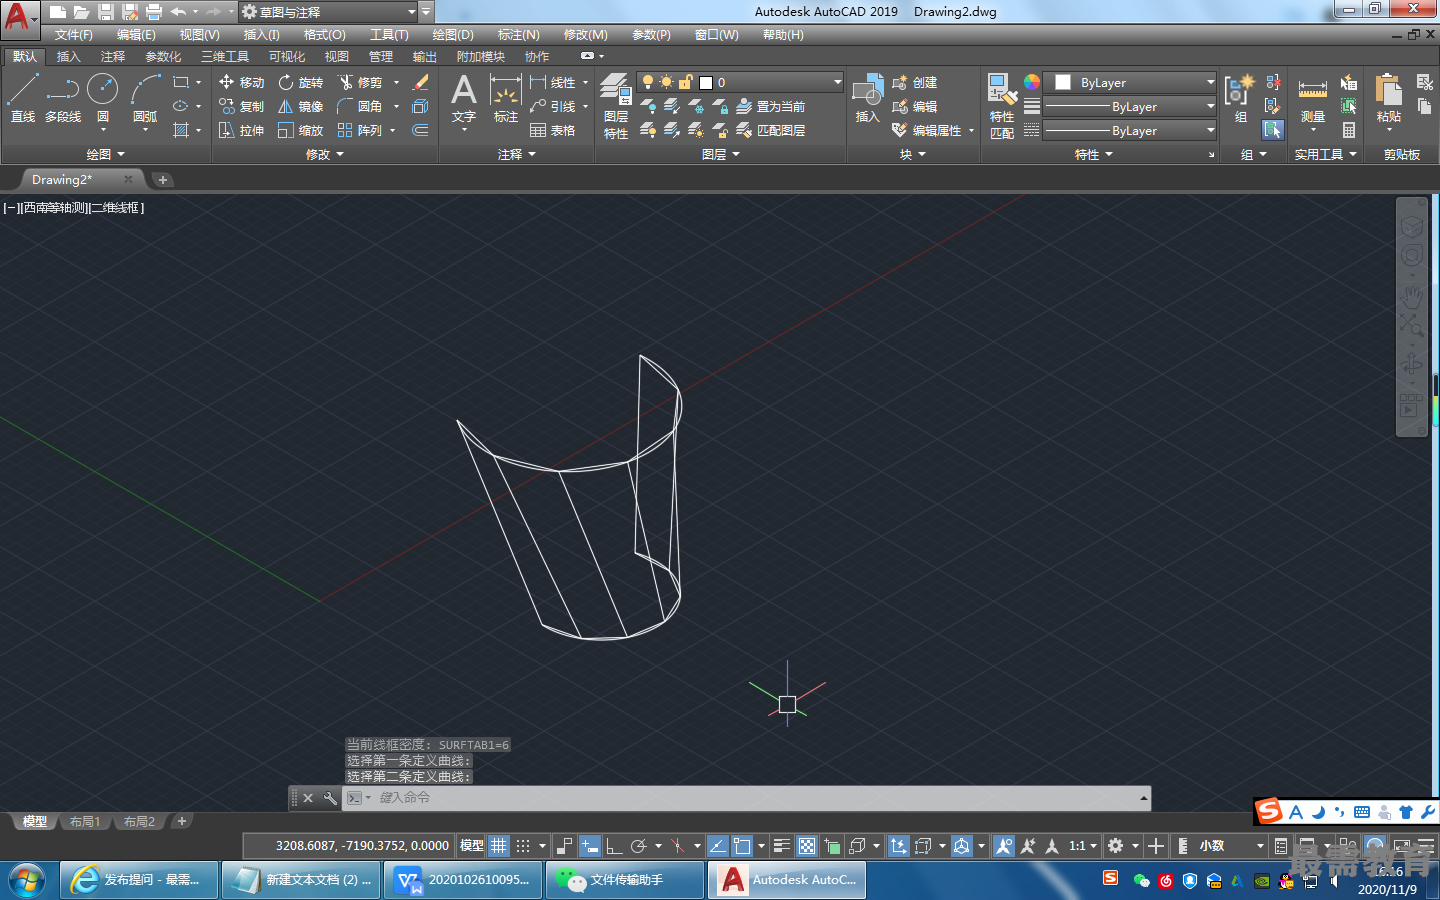This screenshot has height=900, width=1440.
Task: Insert a 表格 (Table)
Action: click(x=553, y=130)
